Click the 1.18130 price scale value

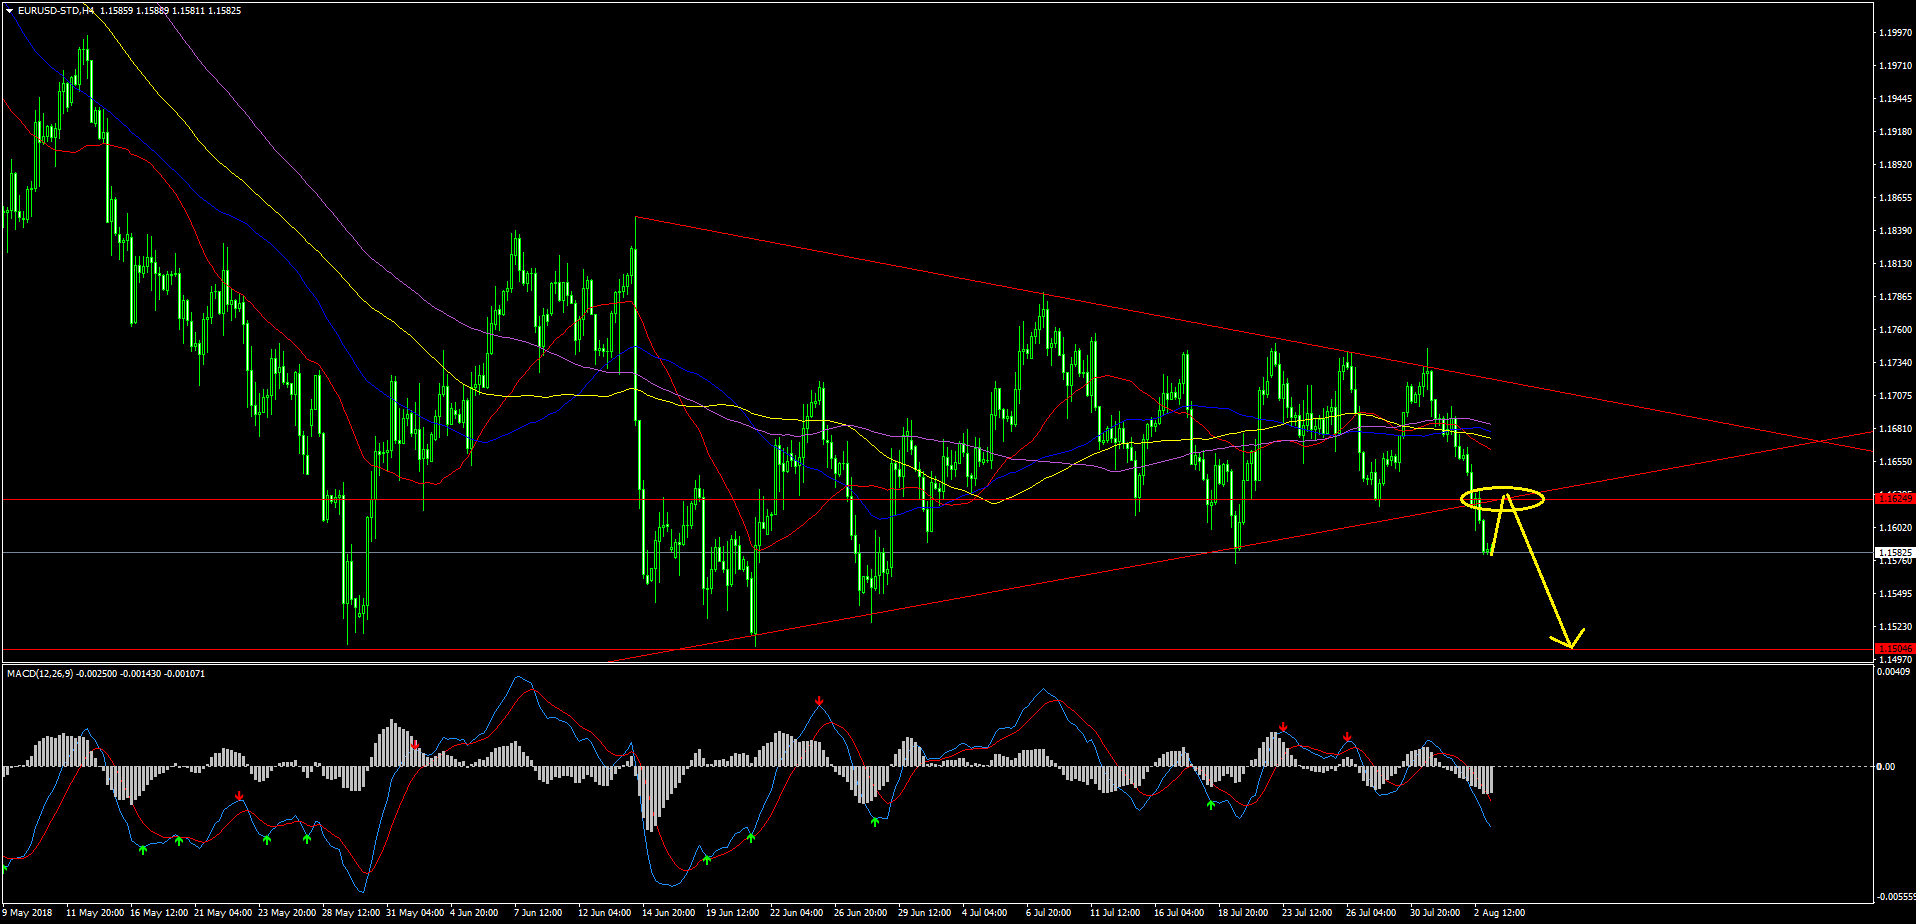(x=1896, y=264)
